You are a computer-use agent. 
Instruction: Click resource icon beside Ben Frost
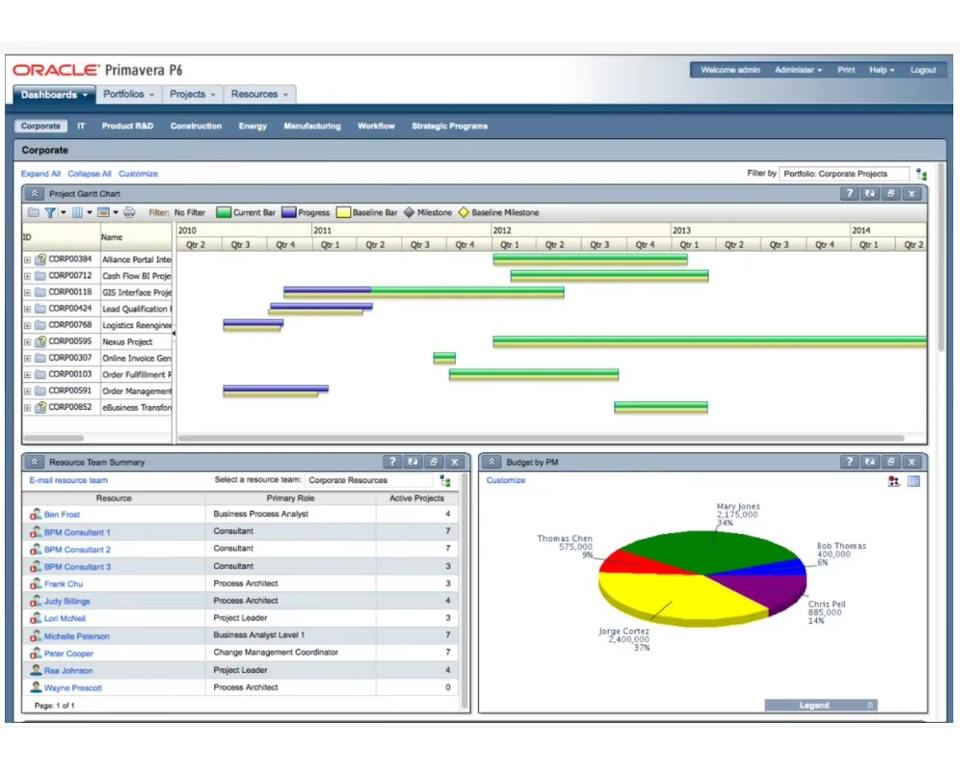36,514
